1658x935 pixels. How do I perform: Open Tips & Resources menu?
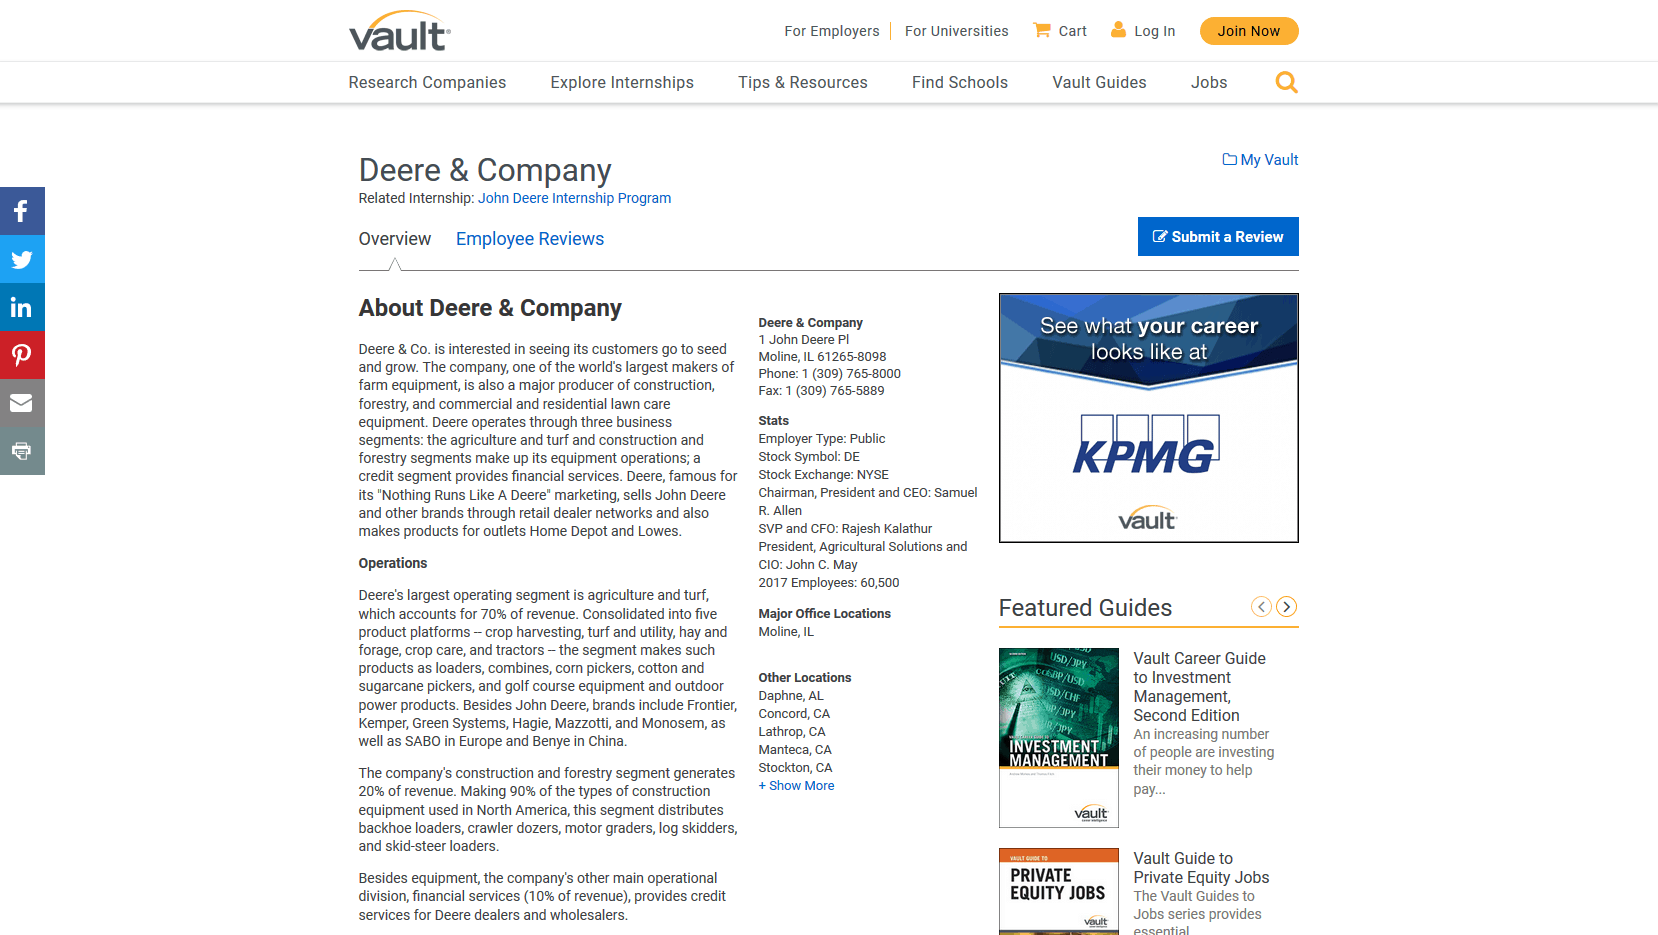(803, 83)
